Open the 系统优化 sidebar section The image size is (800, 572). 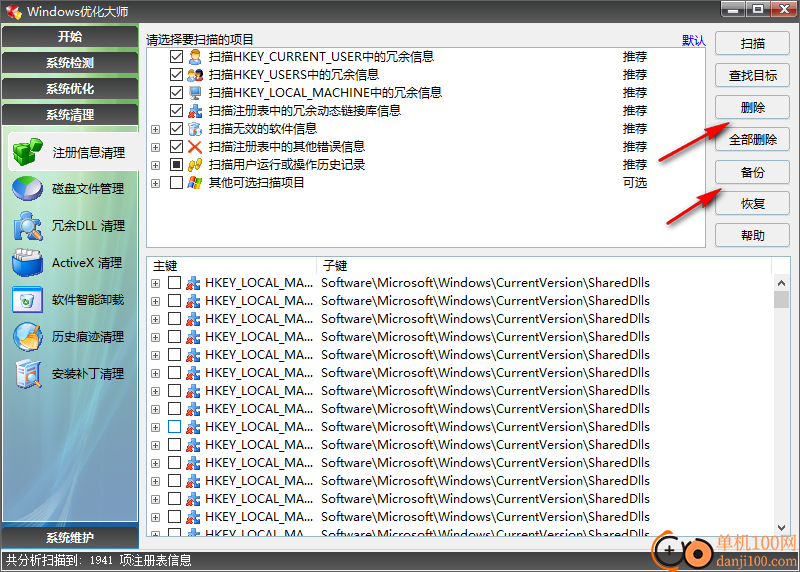click(70, 89)
